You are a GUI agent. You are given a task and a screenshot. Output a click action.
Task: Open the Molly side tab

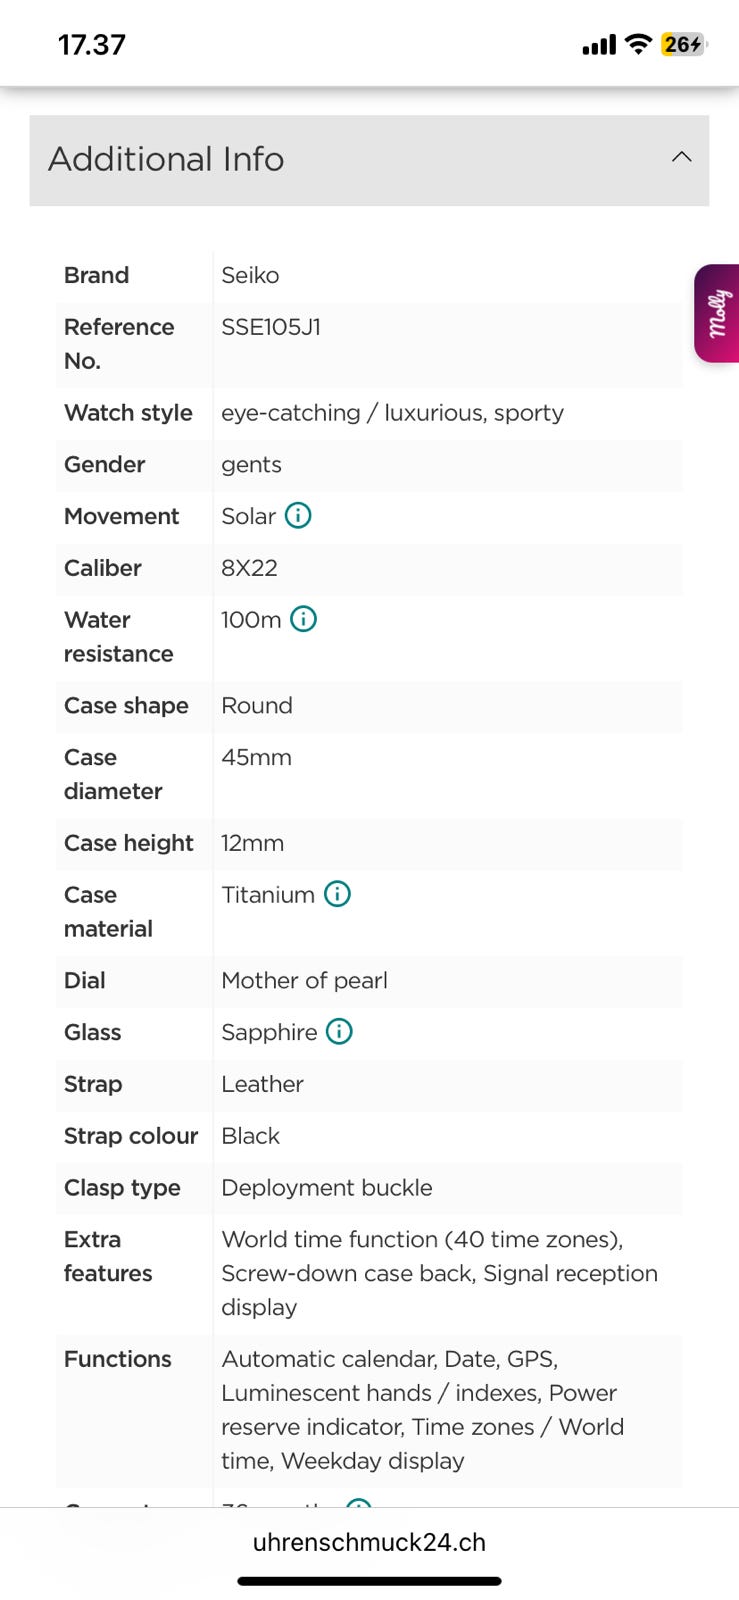point(717,313)
